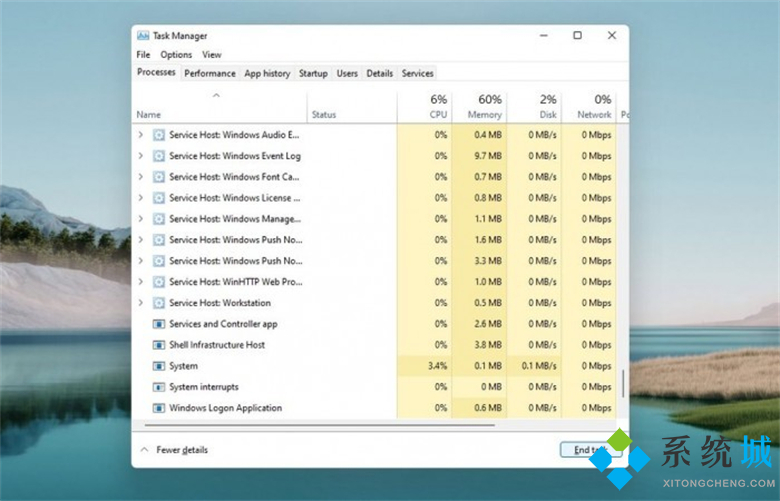
Task: Expand Service Host: Windows Manage... row
Action: point(141,219)
